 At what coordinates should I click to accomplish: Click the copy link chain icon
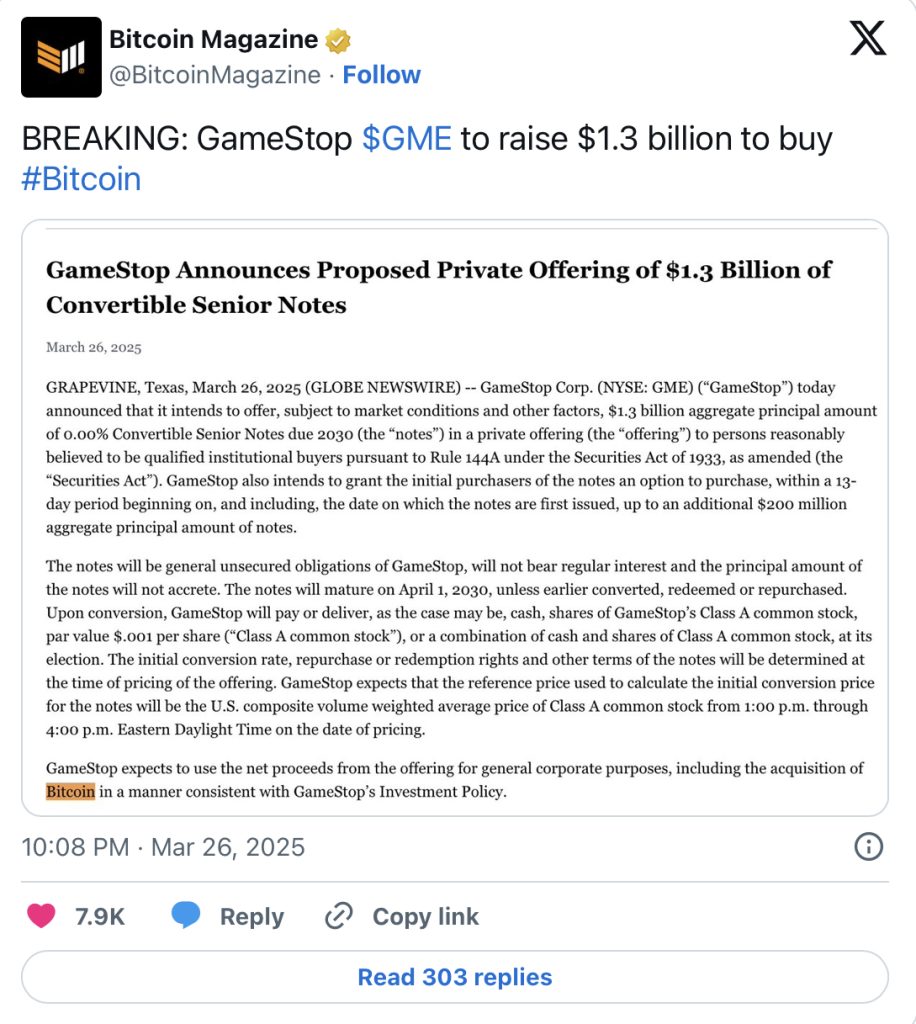(339, 916)
